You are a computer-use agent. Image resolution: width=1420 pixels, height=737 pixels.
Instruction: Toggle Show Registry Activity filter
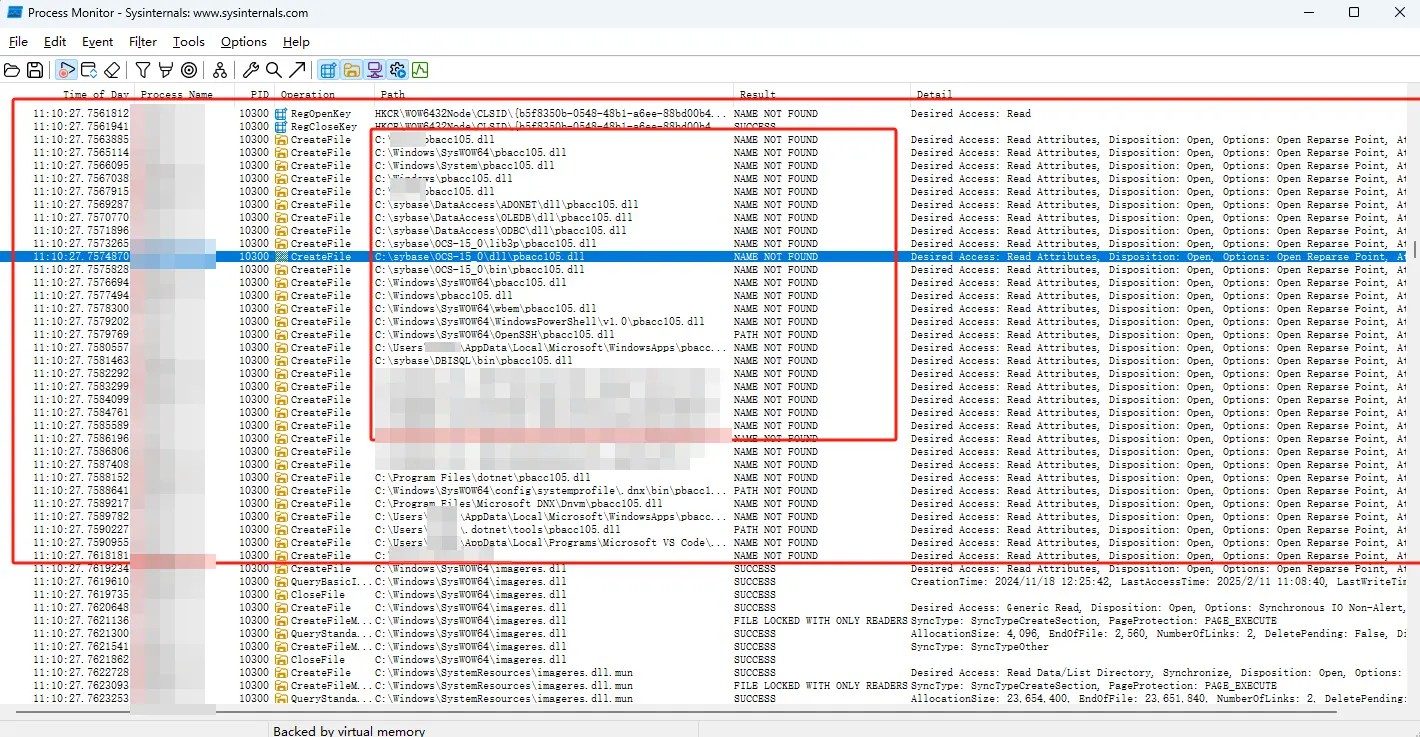point(328,70)
